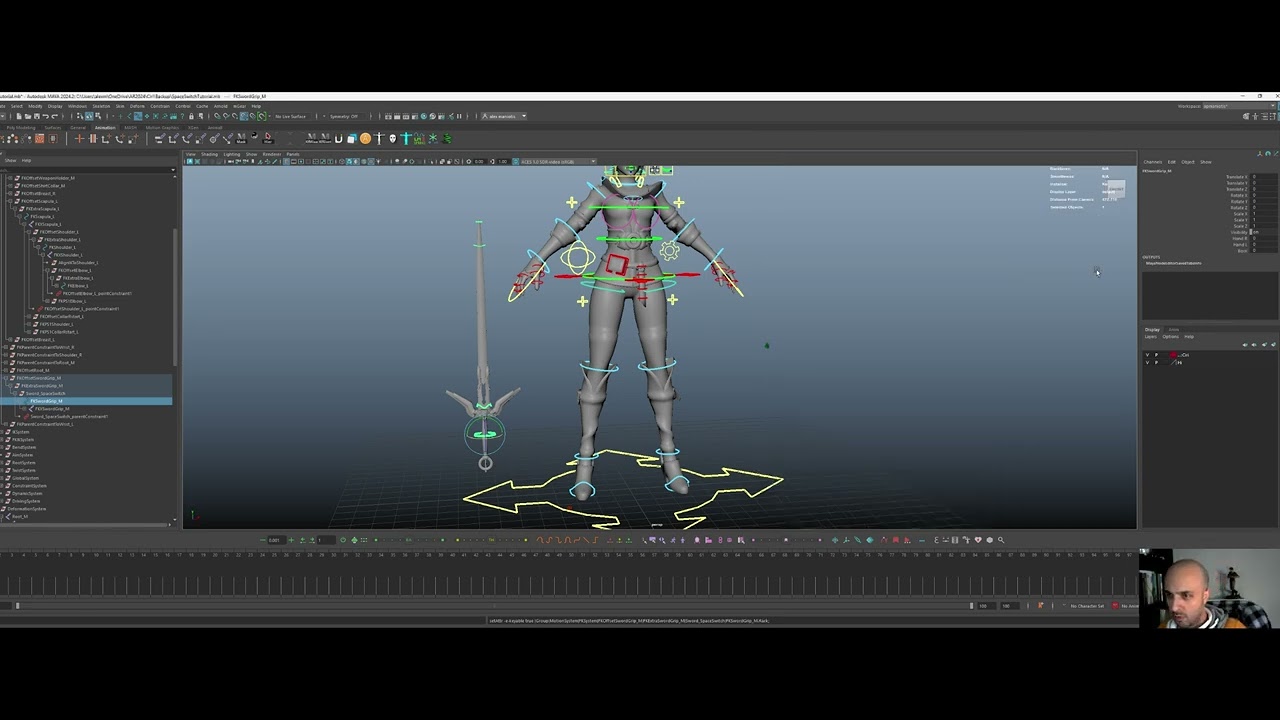Switch to the Animation shelf tab
1280x720 pixels.
105,128
